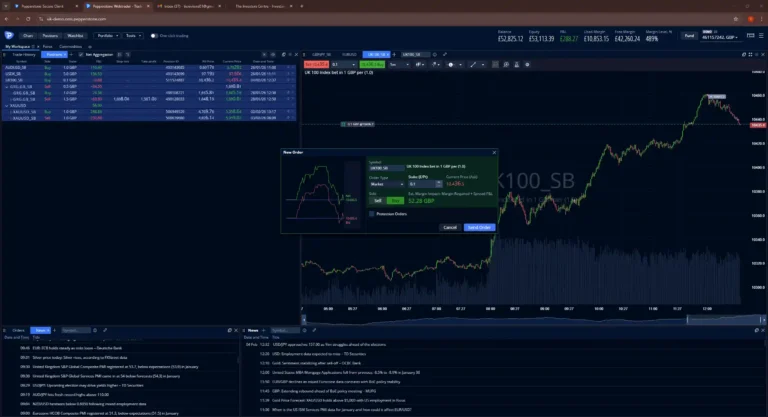Pop out the chart panel
This screenshot has height=417, width=768.
pos(744,54)
